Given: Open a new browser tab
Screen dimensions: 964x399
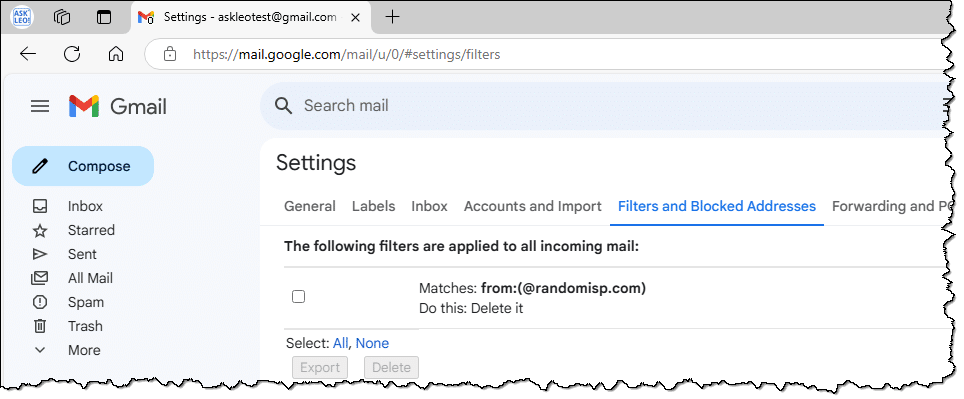Looking at the screenshot, I should click(x=392, y=17).
